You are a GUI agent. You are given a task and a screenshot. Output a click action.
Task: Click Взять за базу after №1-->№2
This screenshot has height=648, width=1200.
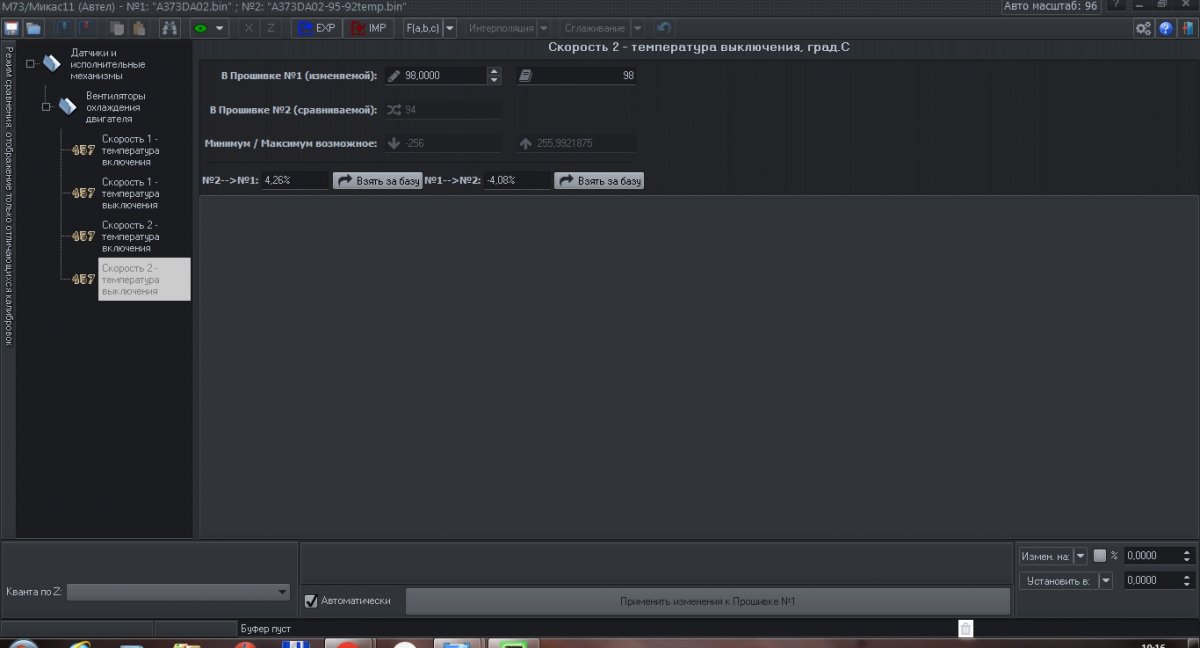599,181
